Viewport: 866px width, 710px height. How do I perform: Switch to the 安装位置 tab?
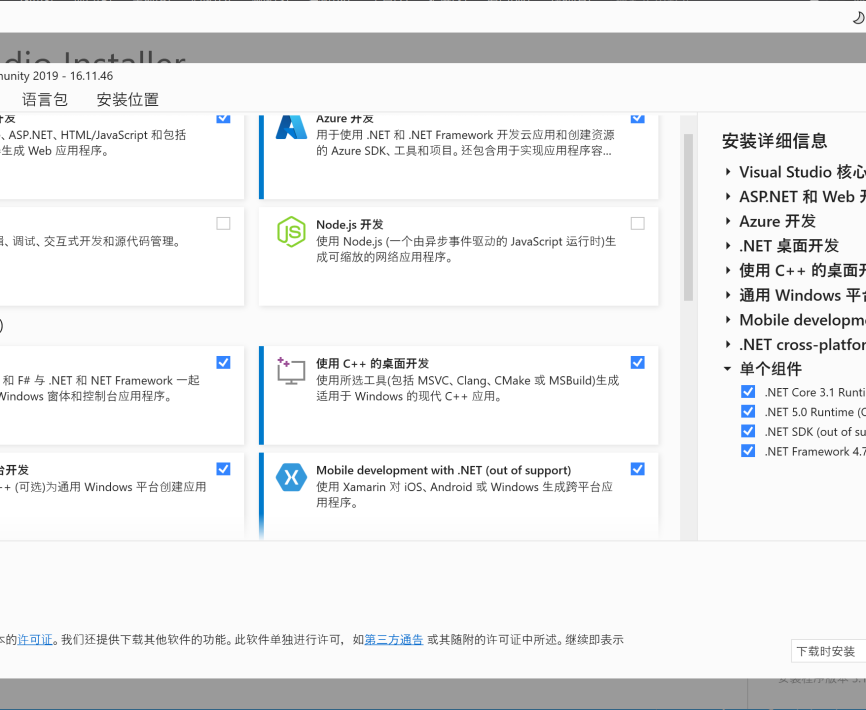coord(128,99)
